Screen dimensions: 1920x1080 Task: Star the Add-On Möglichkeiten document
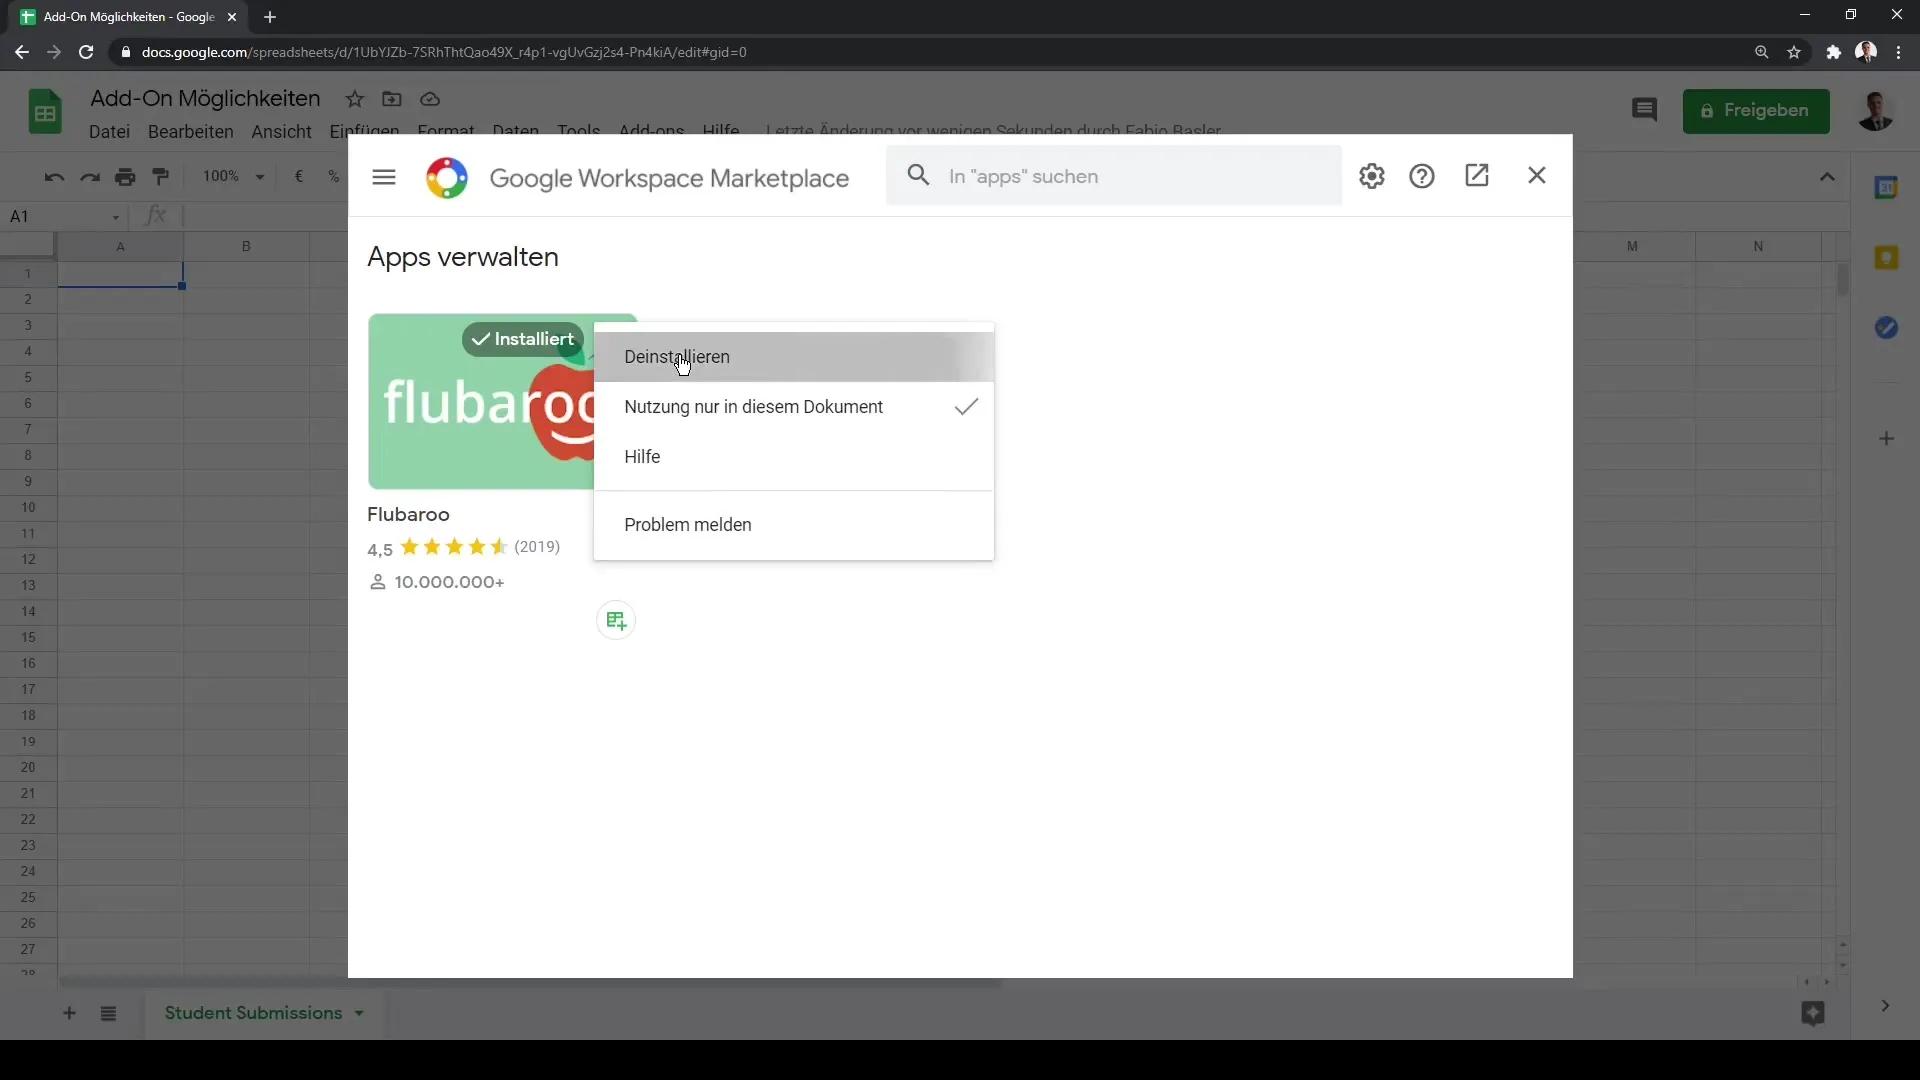(x=355, y=99)
